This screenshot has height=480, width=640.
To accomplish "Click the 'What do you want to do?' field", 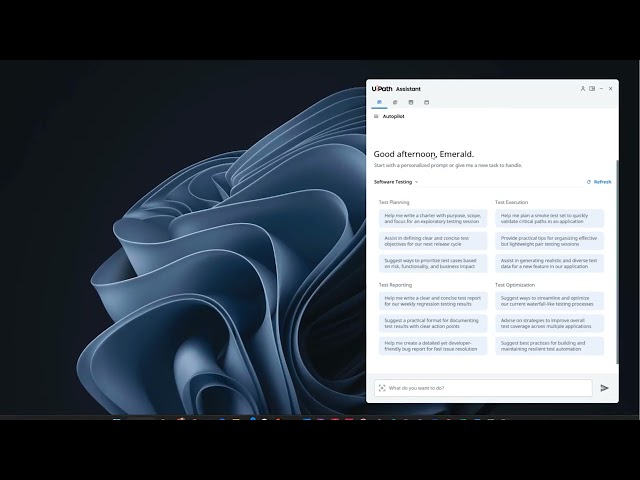I will (x=483, y=388).
